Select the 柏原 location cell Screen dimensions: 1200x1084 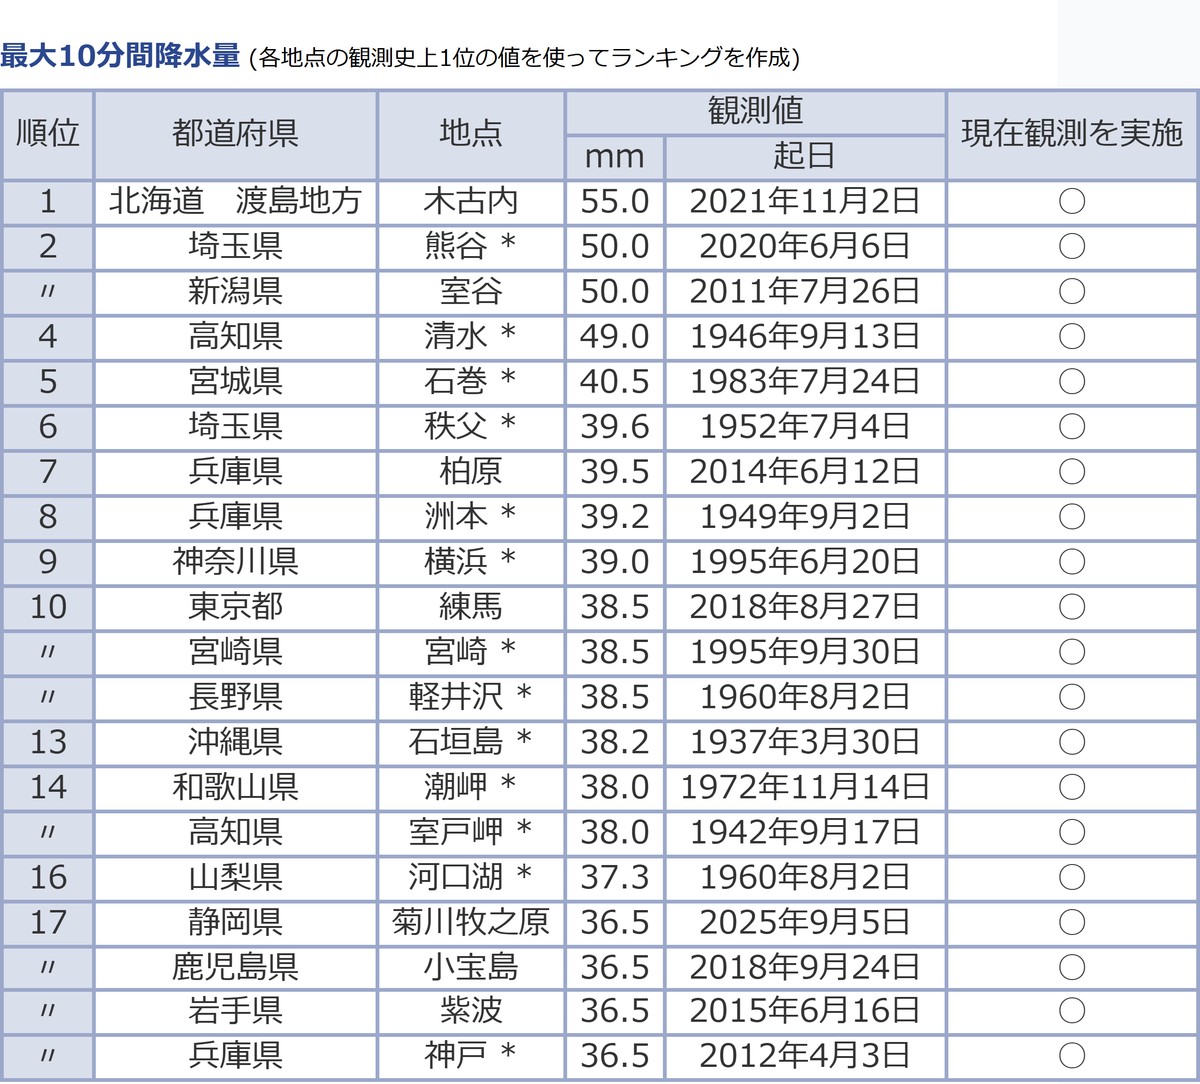[471, 472]
